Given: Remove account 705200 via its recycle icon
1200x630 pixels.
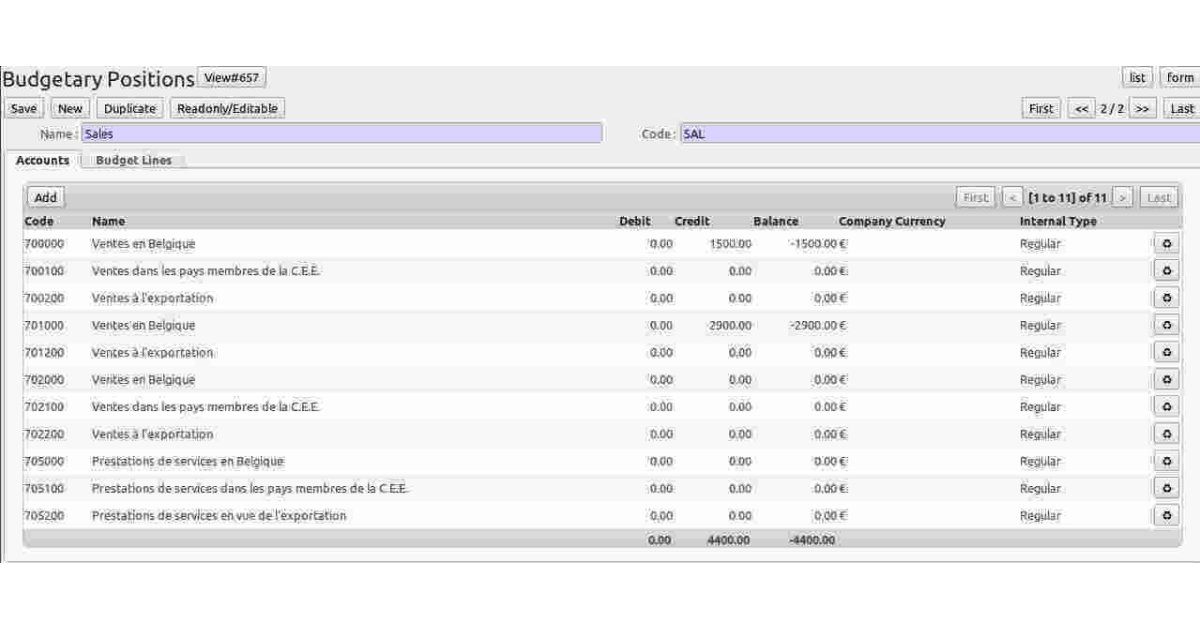Looking at the screenshot, I should pos(1165,515).
